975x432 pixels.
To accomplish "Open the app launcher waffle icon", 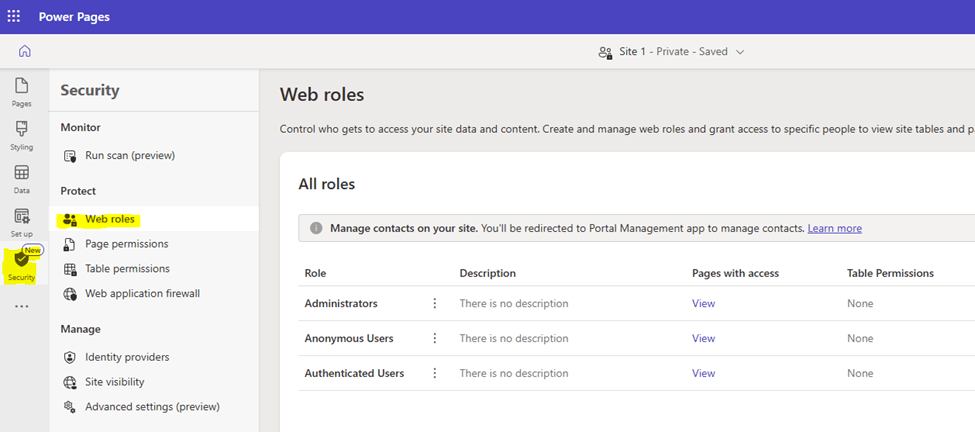I will tap(13, 16).
